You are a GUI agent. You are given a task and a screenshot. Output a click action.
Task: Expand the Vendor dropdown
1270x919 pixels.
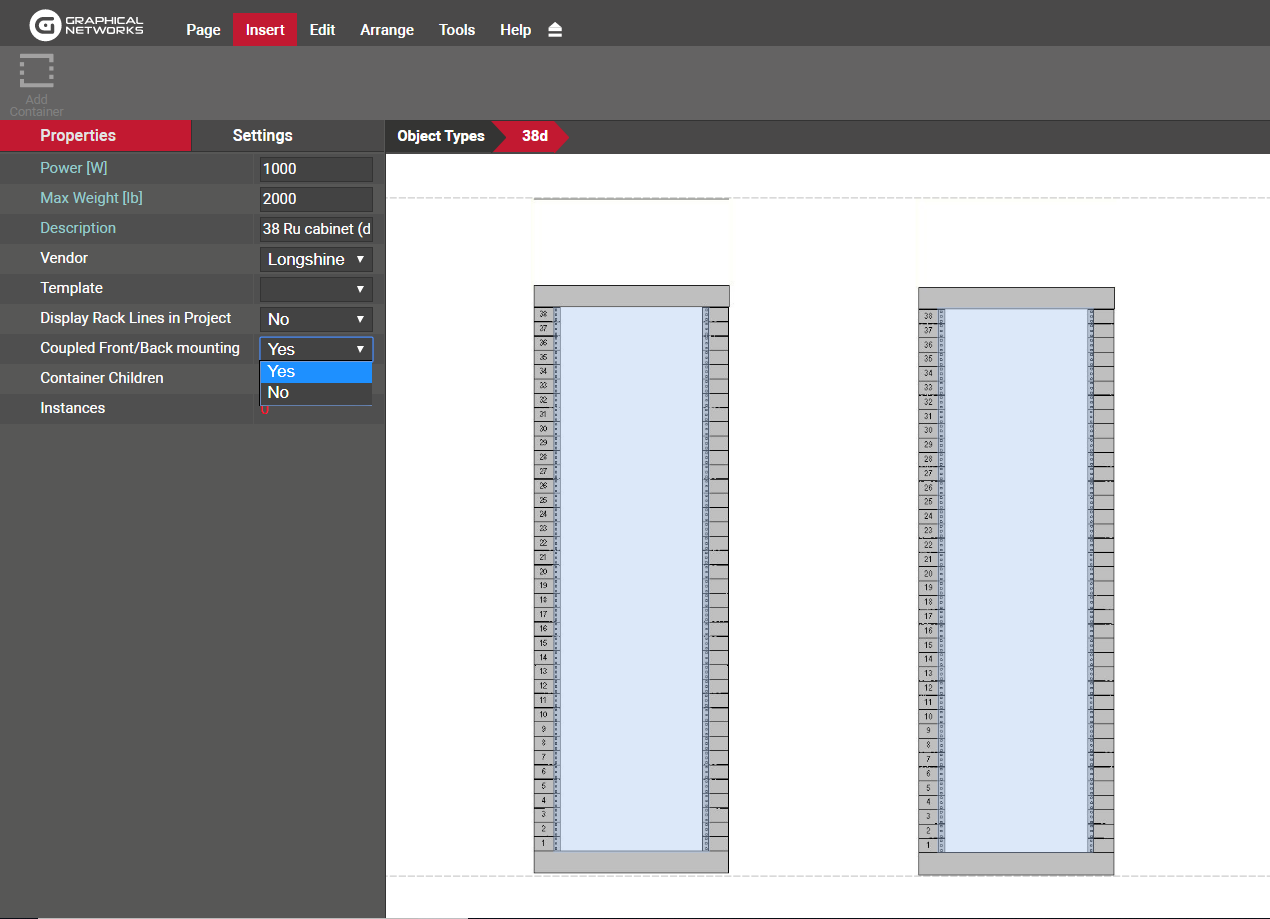point(316,259)
